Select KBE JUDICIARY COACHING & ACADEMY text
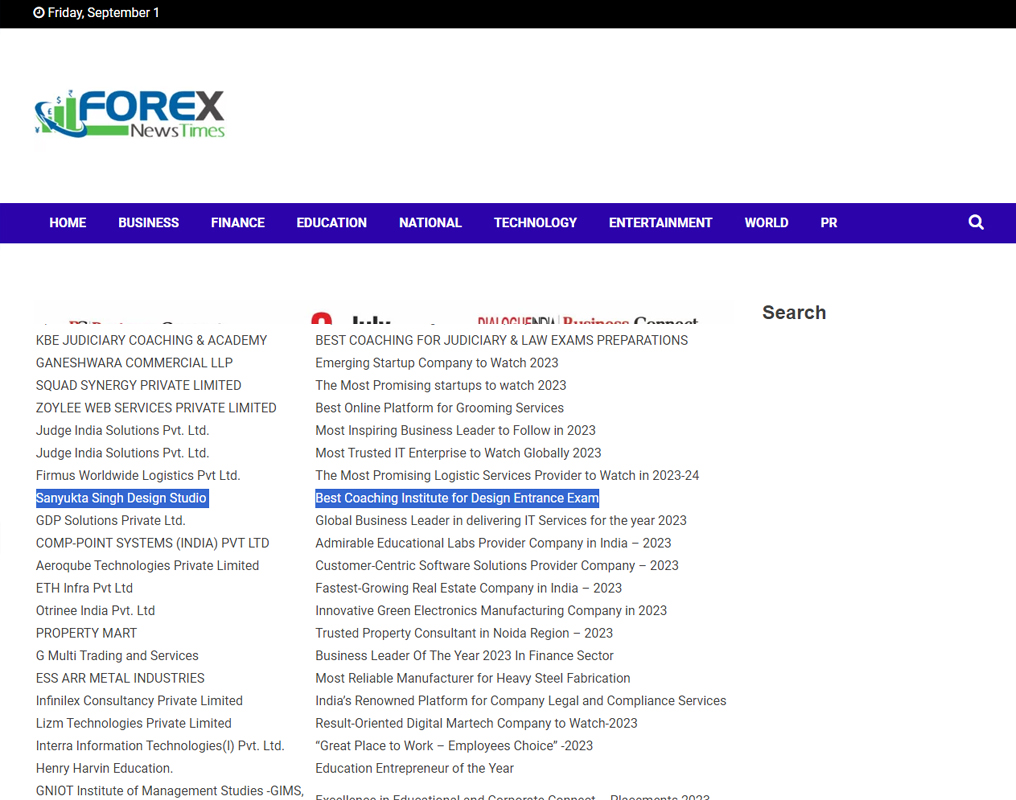Viewport: 1016px width, 800px height. click(x=152, y=340)
